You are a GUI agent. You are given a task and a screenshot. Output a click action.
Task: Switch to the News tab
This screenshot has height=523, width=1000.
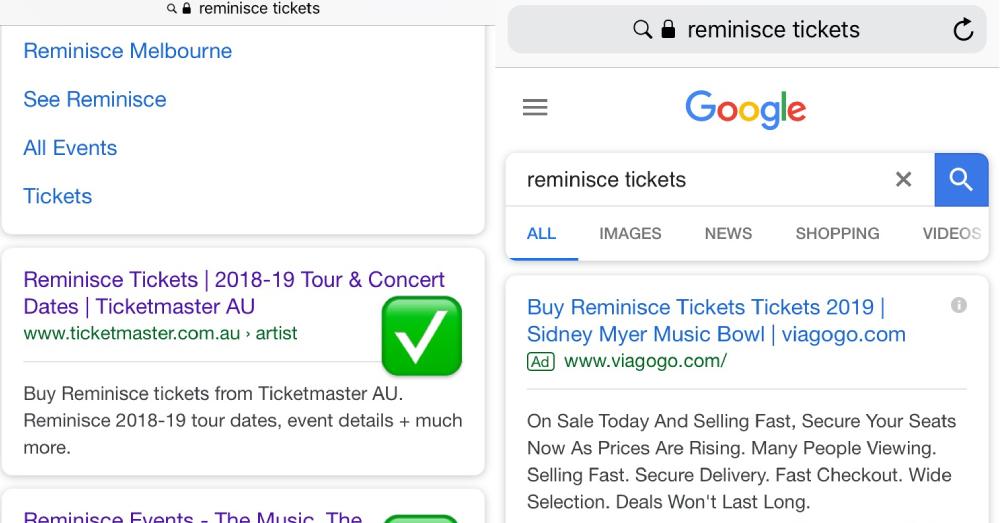tap(728, 233)
